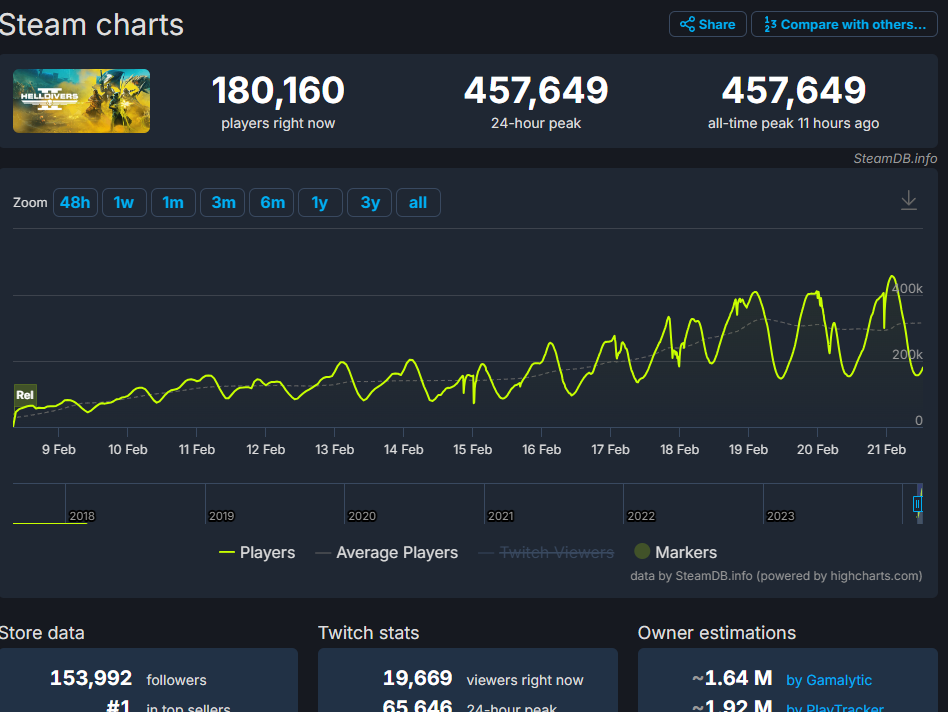Image resolution: width=948 pixels, height=712 pixels.
Task: Set chart zoom to 1y
Action: [x=320, y=202]
